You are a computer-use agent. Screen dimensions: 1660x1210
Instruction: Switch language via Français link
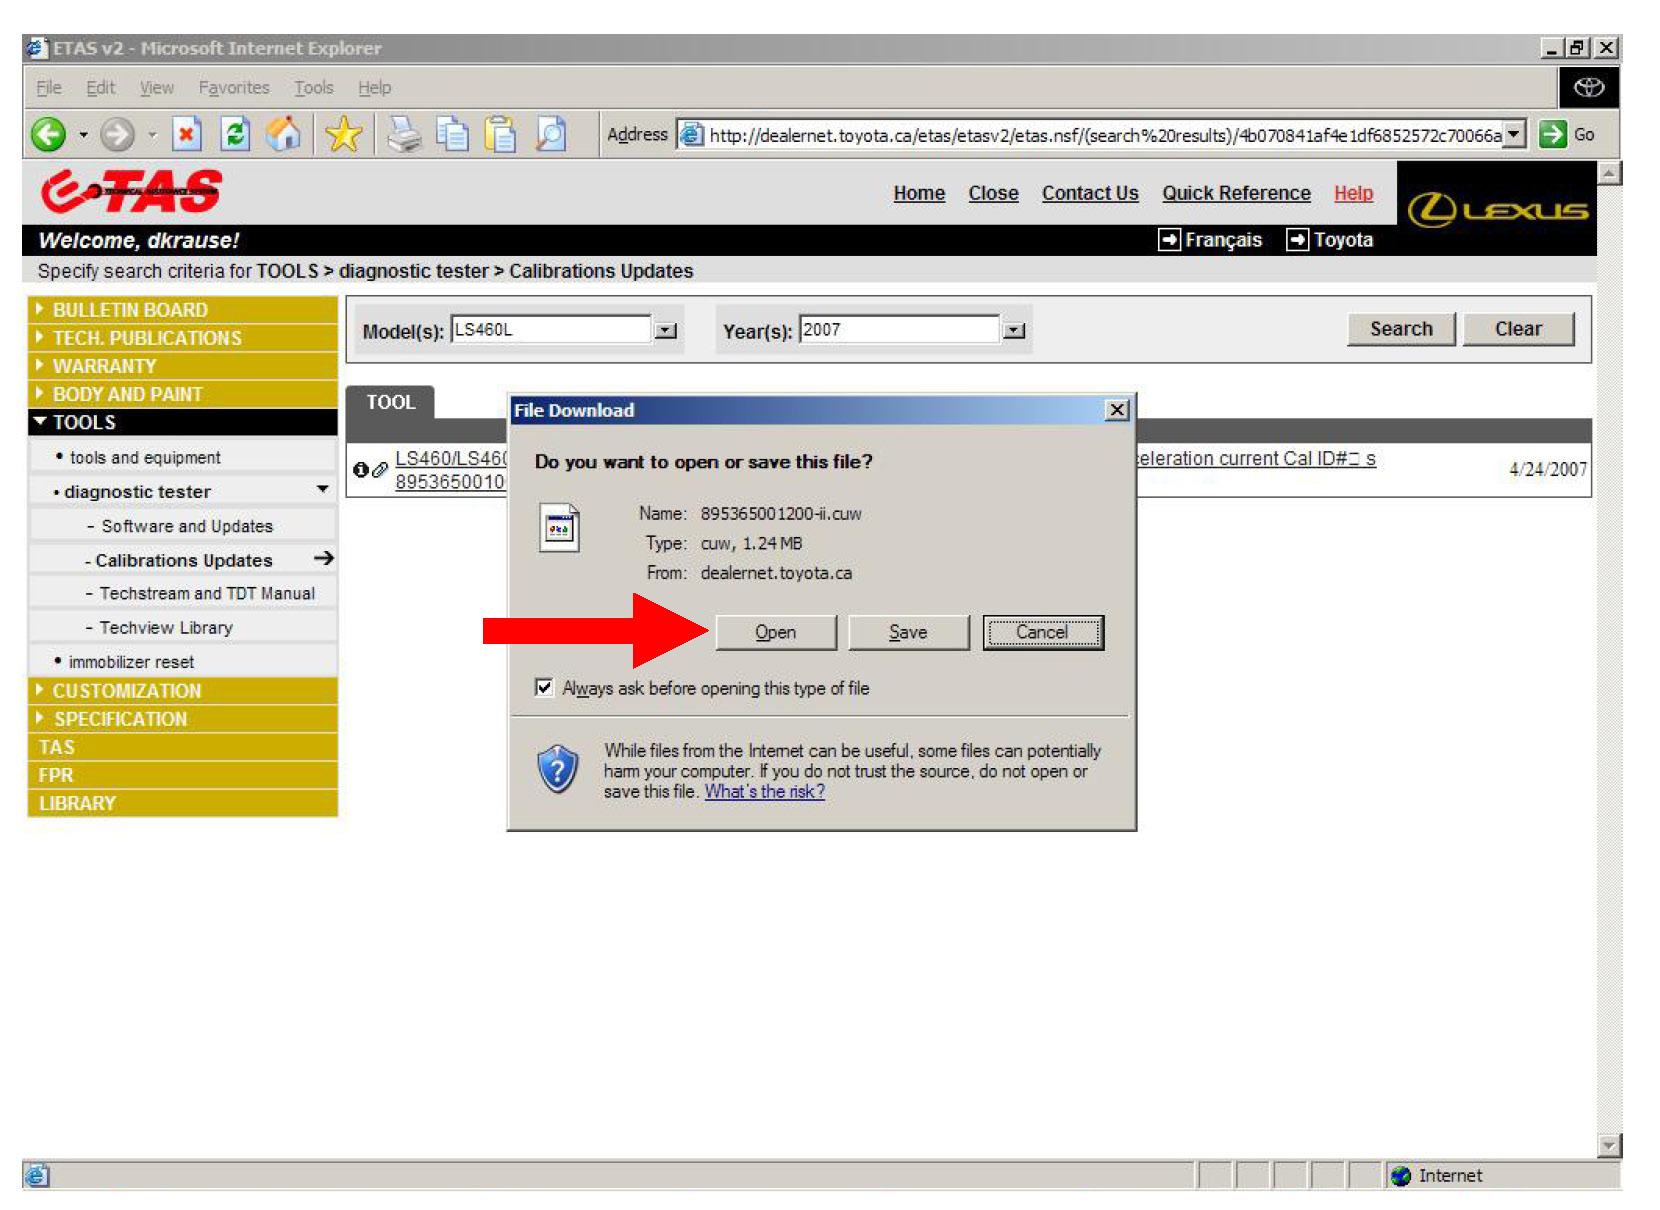[x=1222, y=240]
